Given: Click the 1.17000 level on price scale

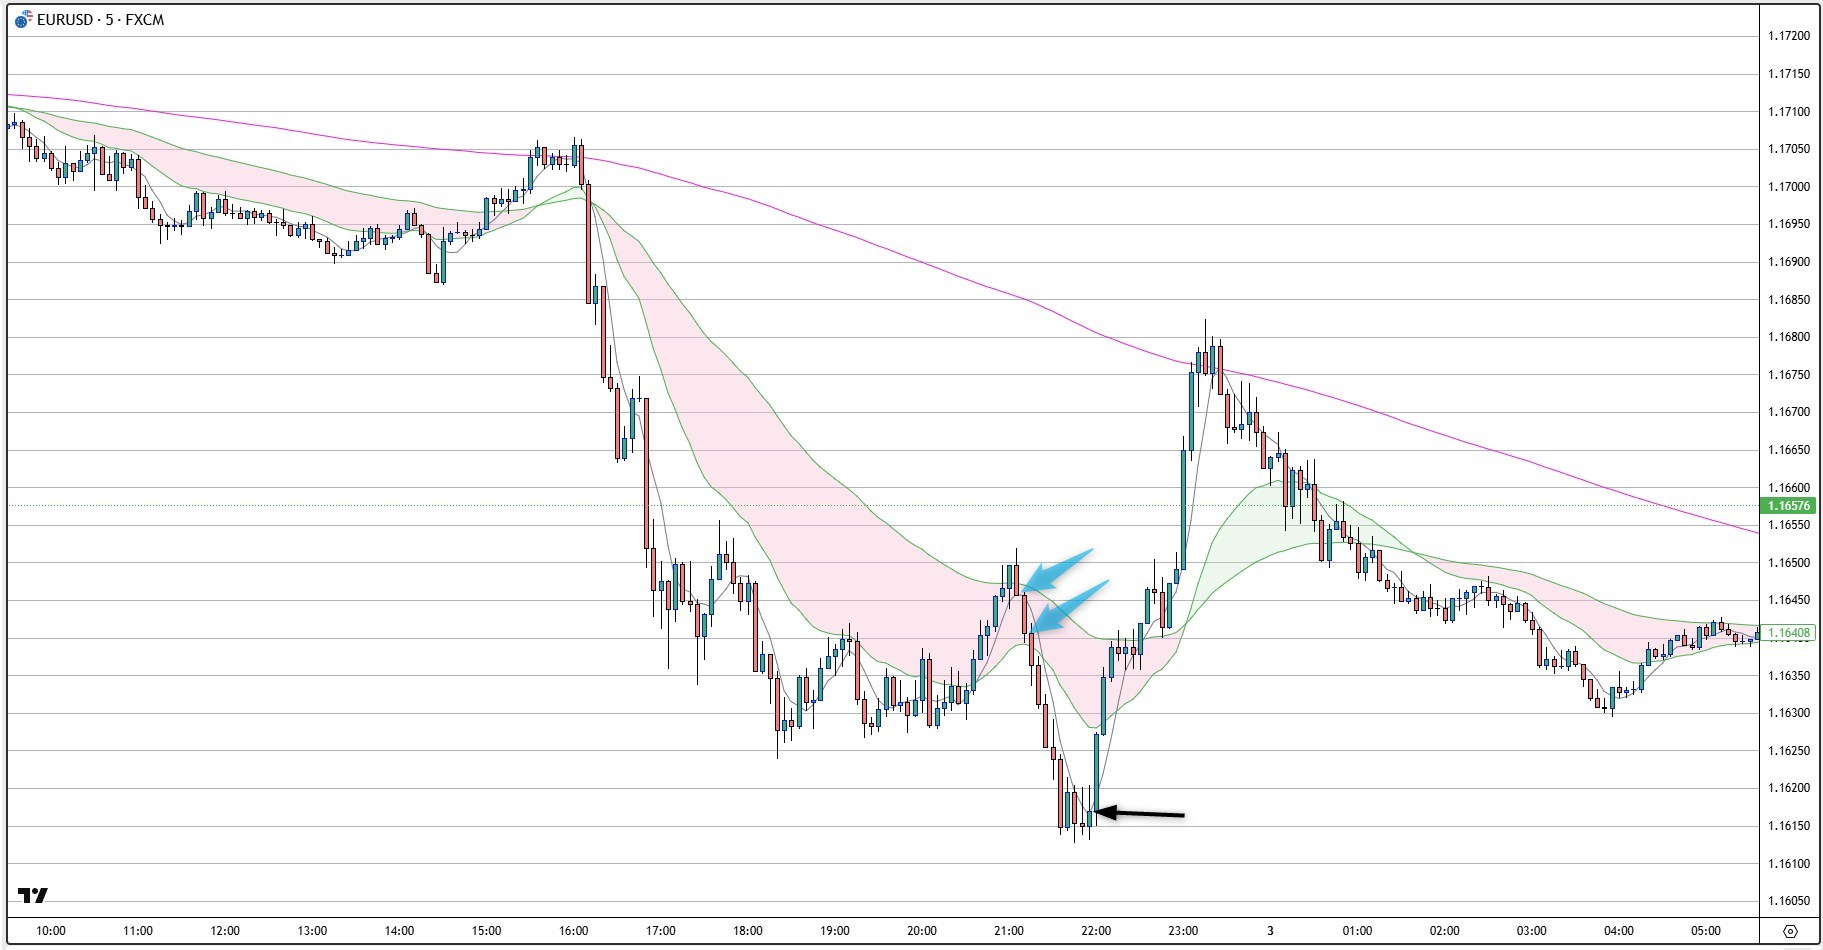Looking at the screenshot, I should tap(1788, 187).
